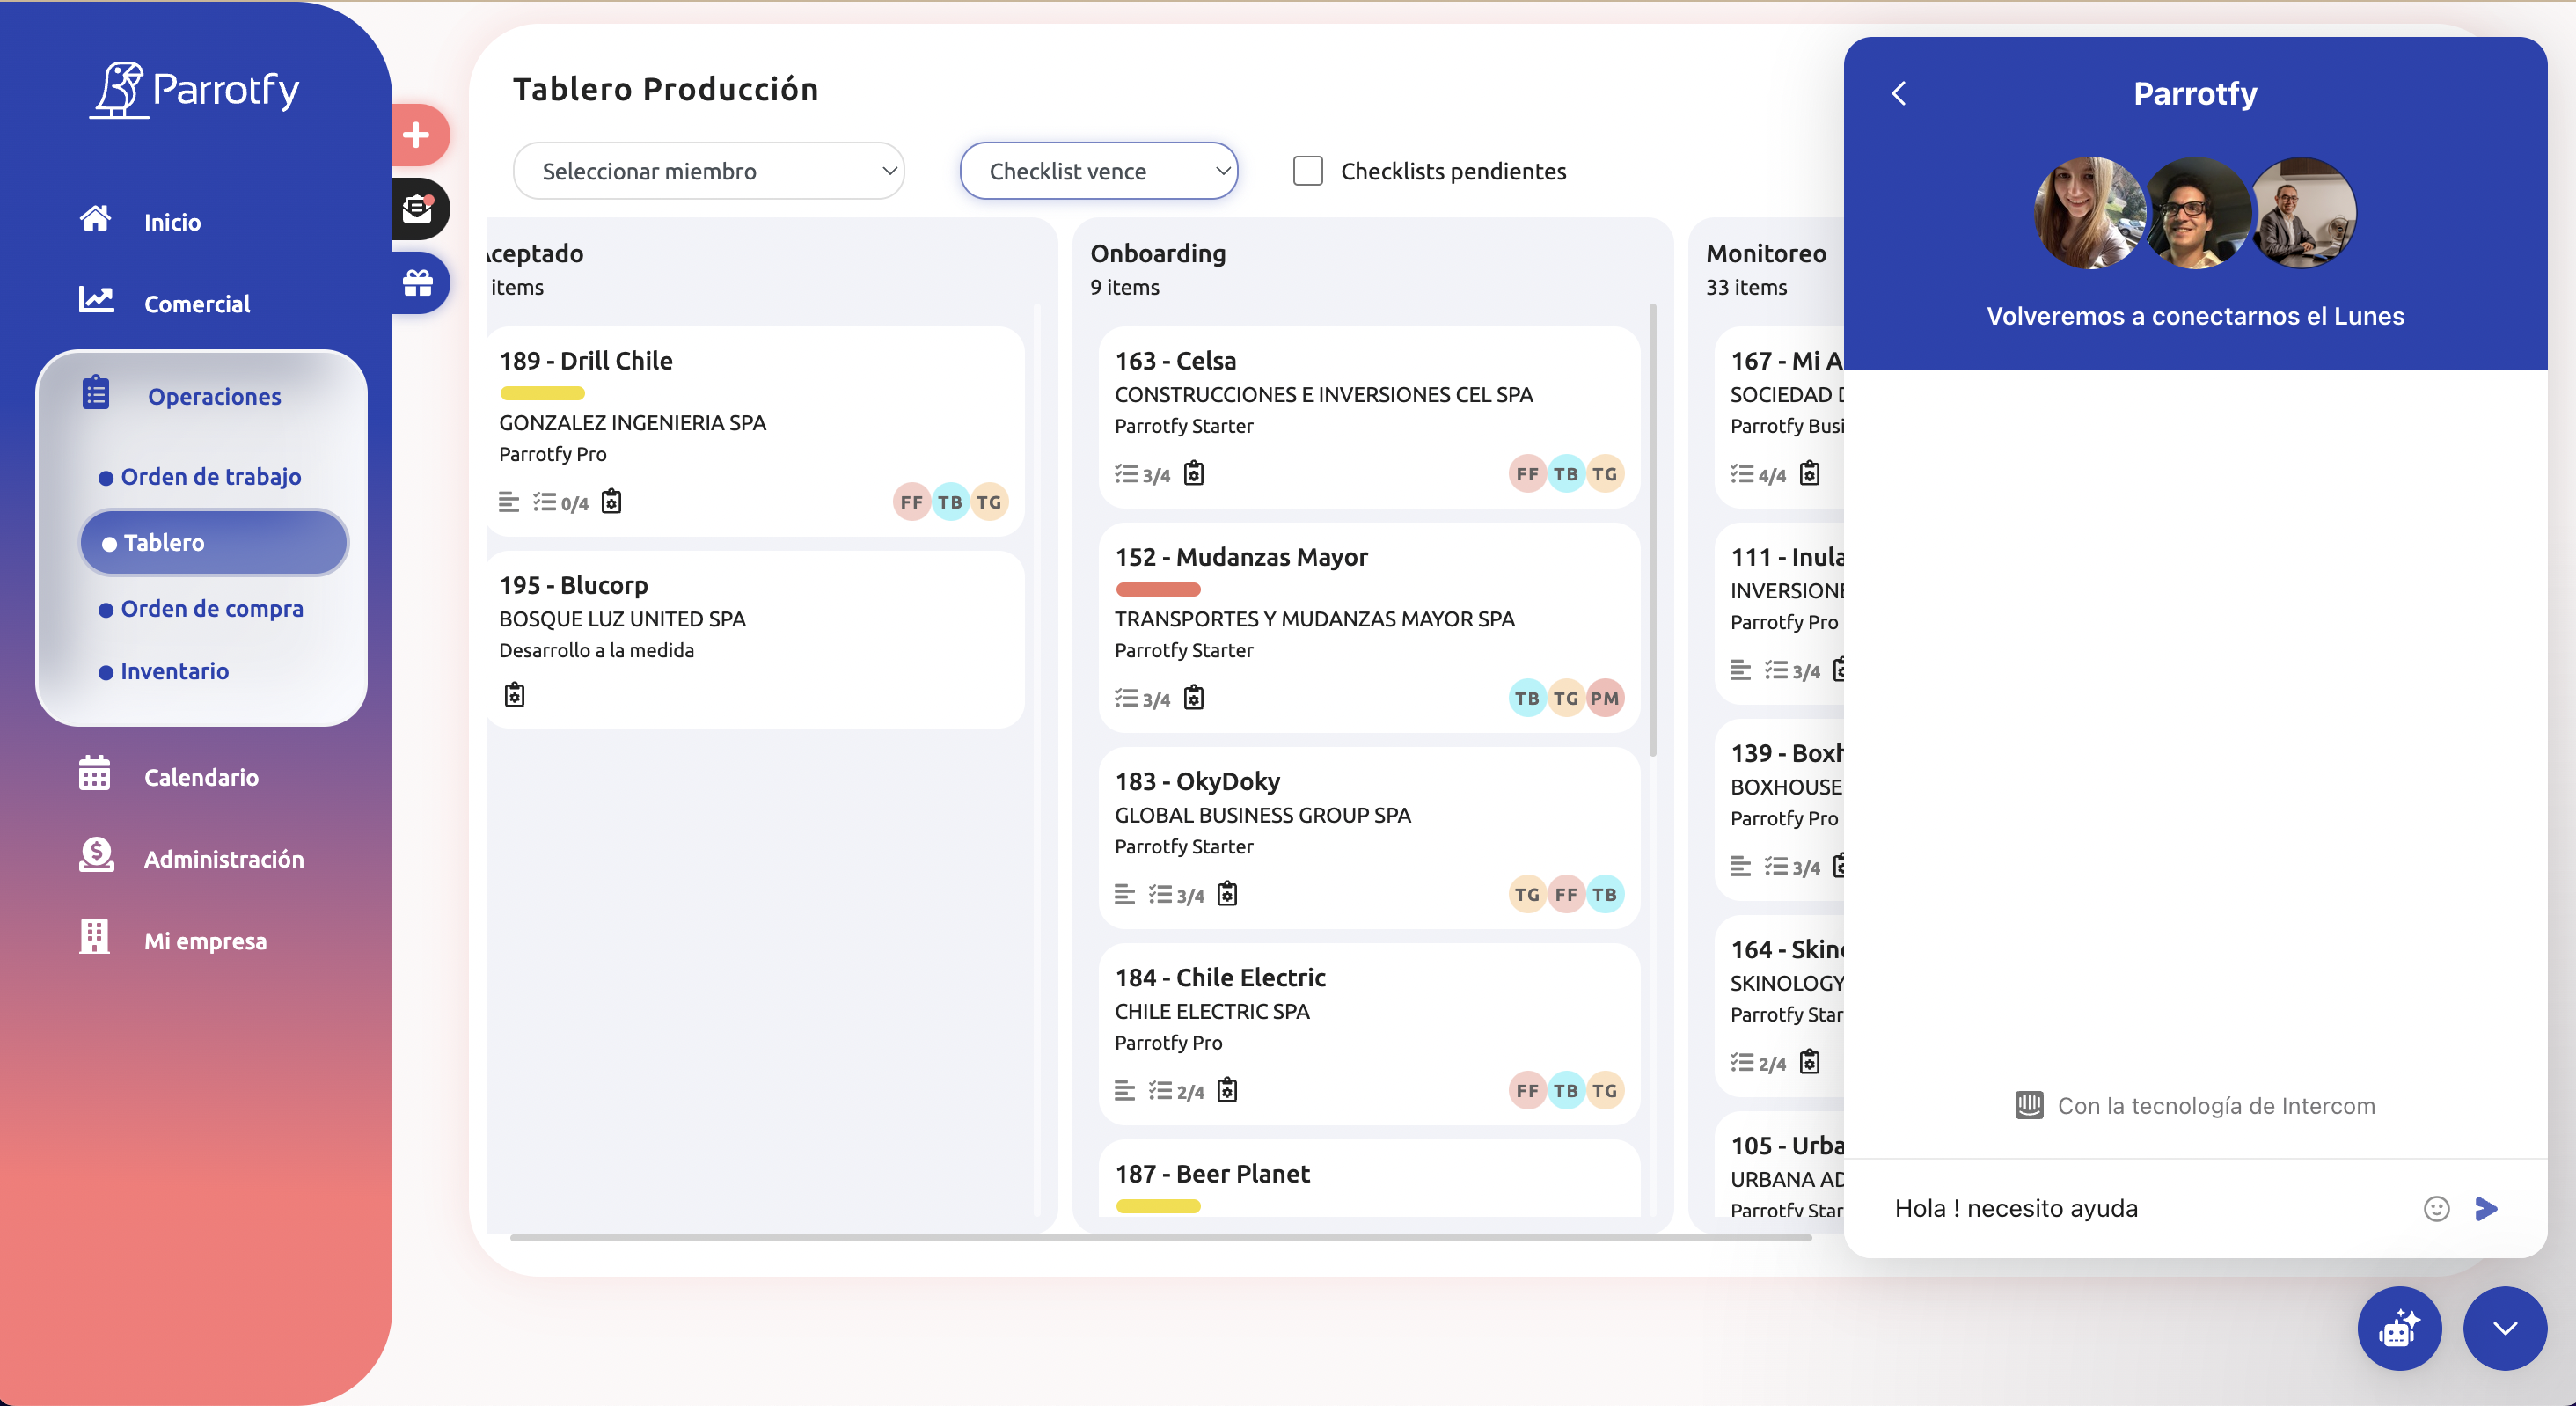Open Orden de compra submenu item

click(x=212, y=609)
